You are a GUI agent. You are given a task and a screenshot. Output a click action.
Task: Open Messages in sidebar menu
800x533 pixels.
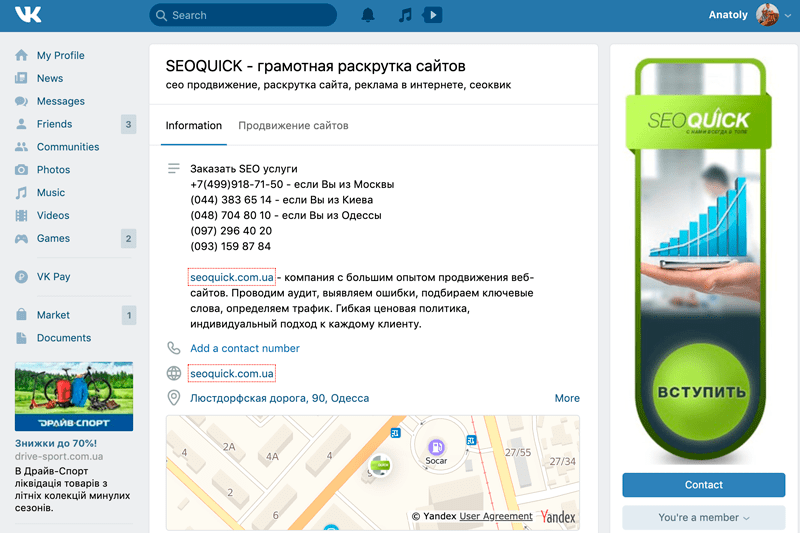point(61,101)
